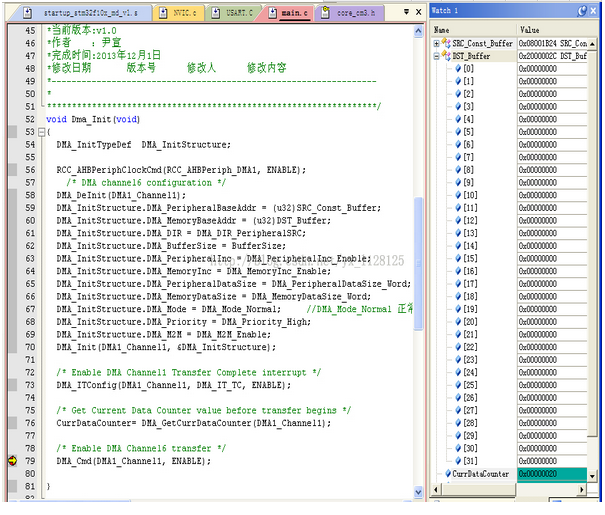The image size is (605, 515).
Task: Click line 73 gutter marker
Action: coord(12,385)
